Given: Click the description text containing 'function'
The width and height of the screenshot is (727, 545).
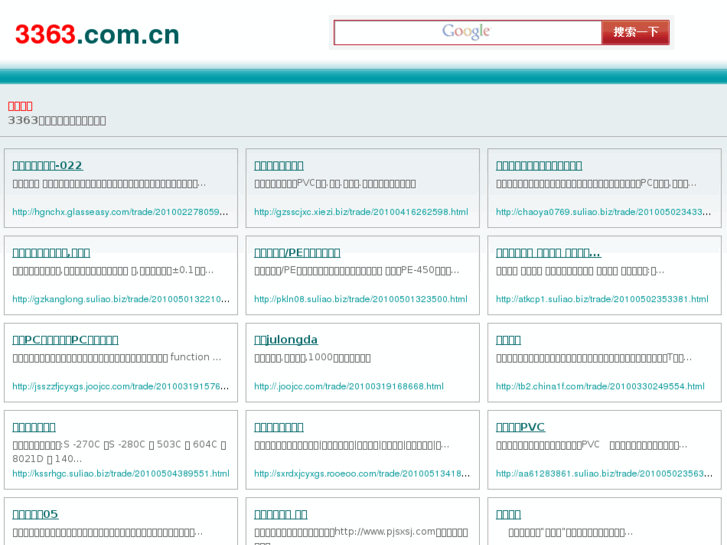Looking at the screenshot, I should (x=117, y=358).
